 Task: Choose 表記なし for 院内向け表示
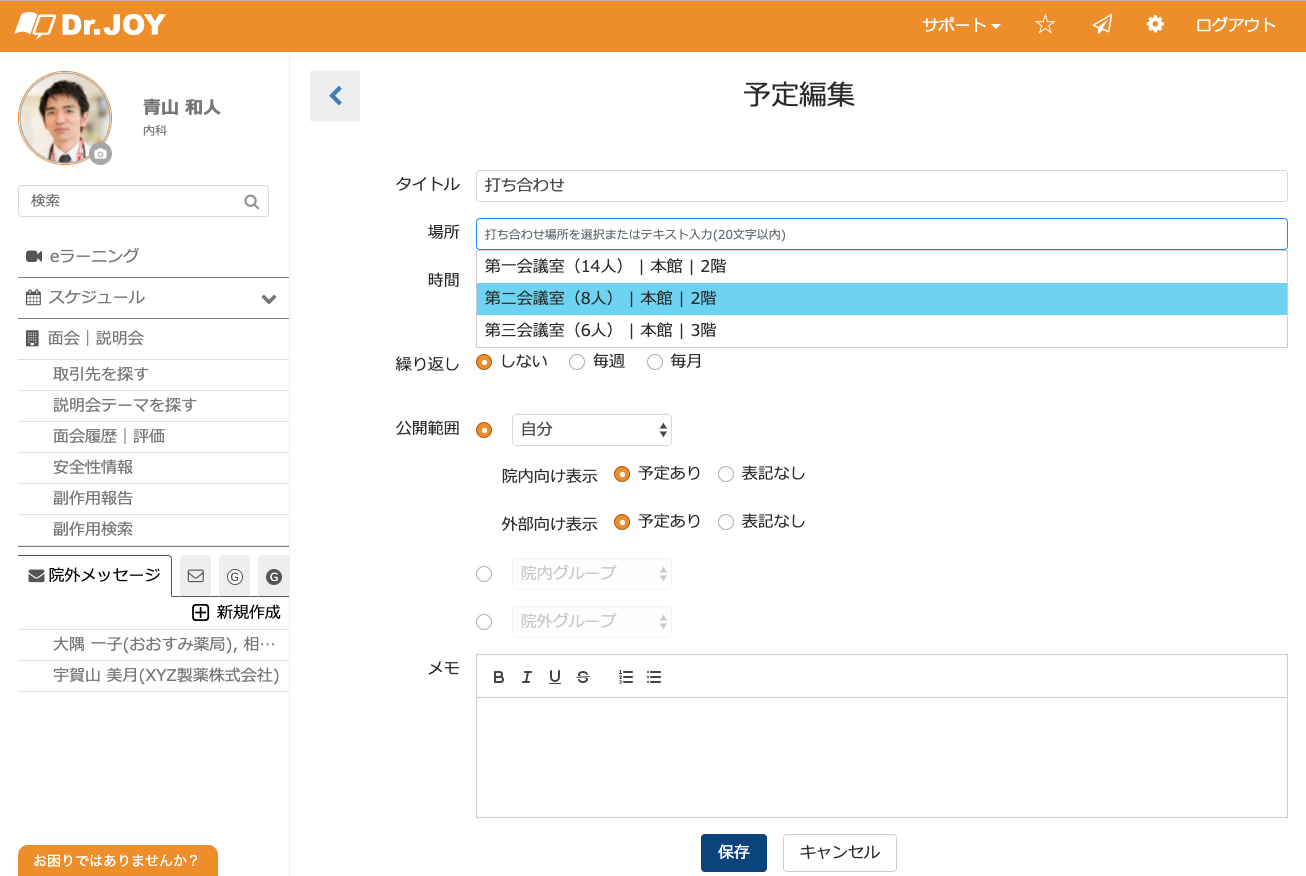(726, 474)
